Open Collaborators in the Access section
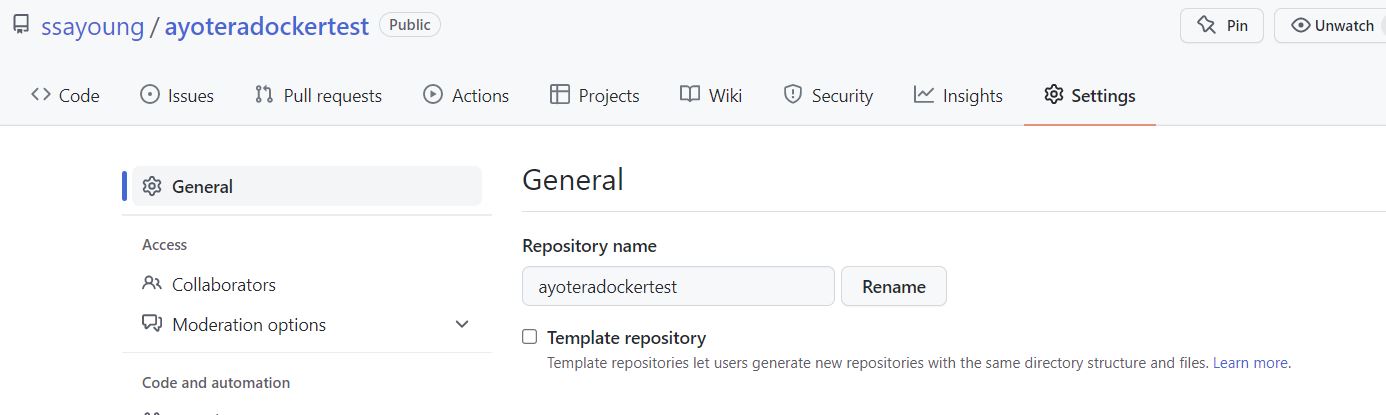 coord(223,284)
